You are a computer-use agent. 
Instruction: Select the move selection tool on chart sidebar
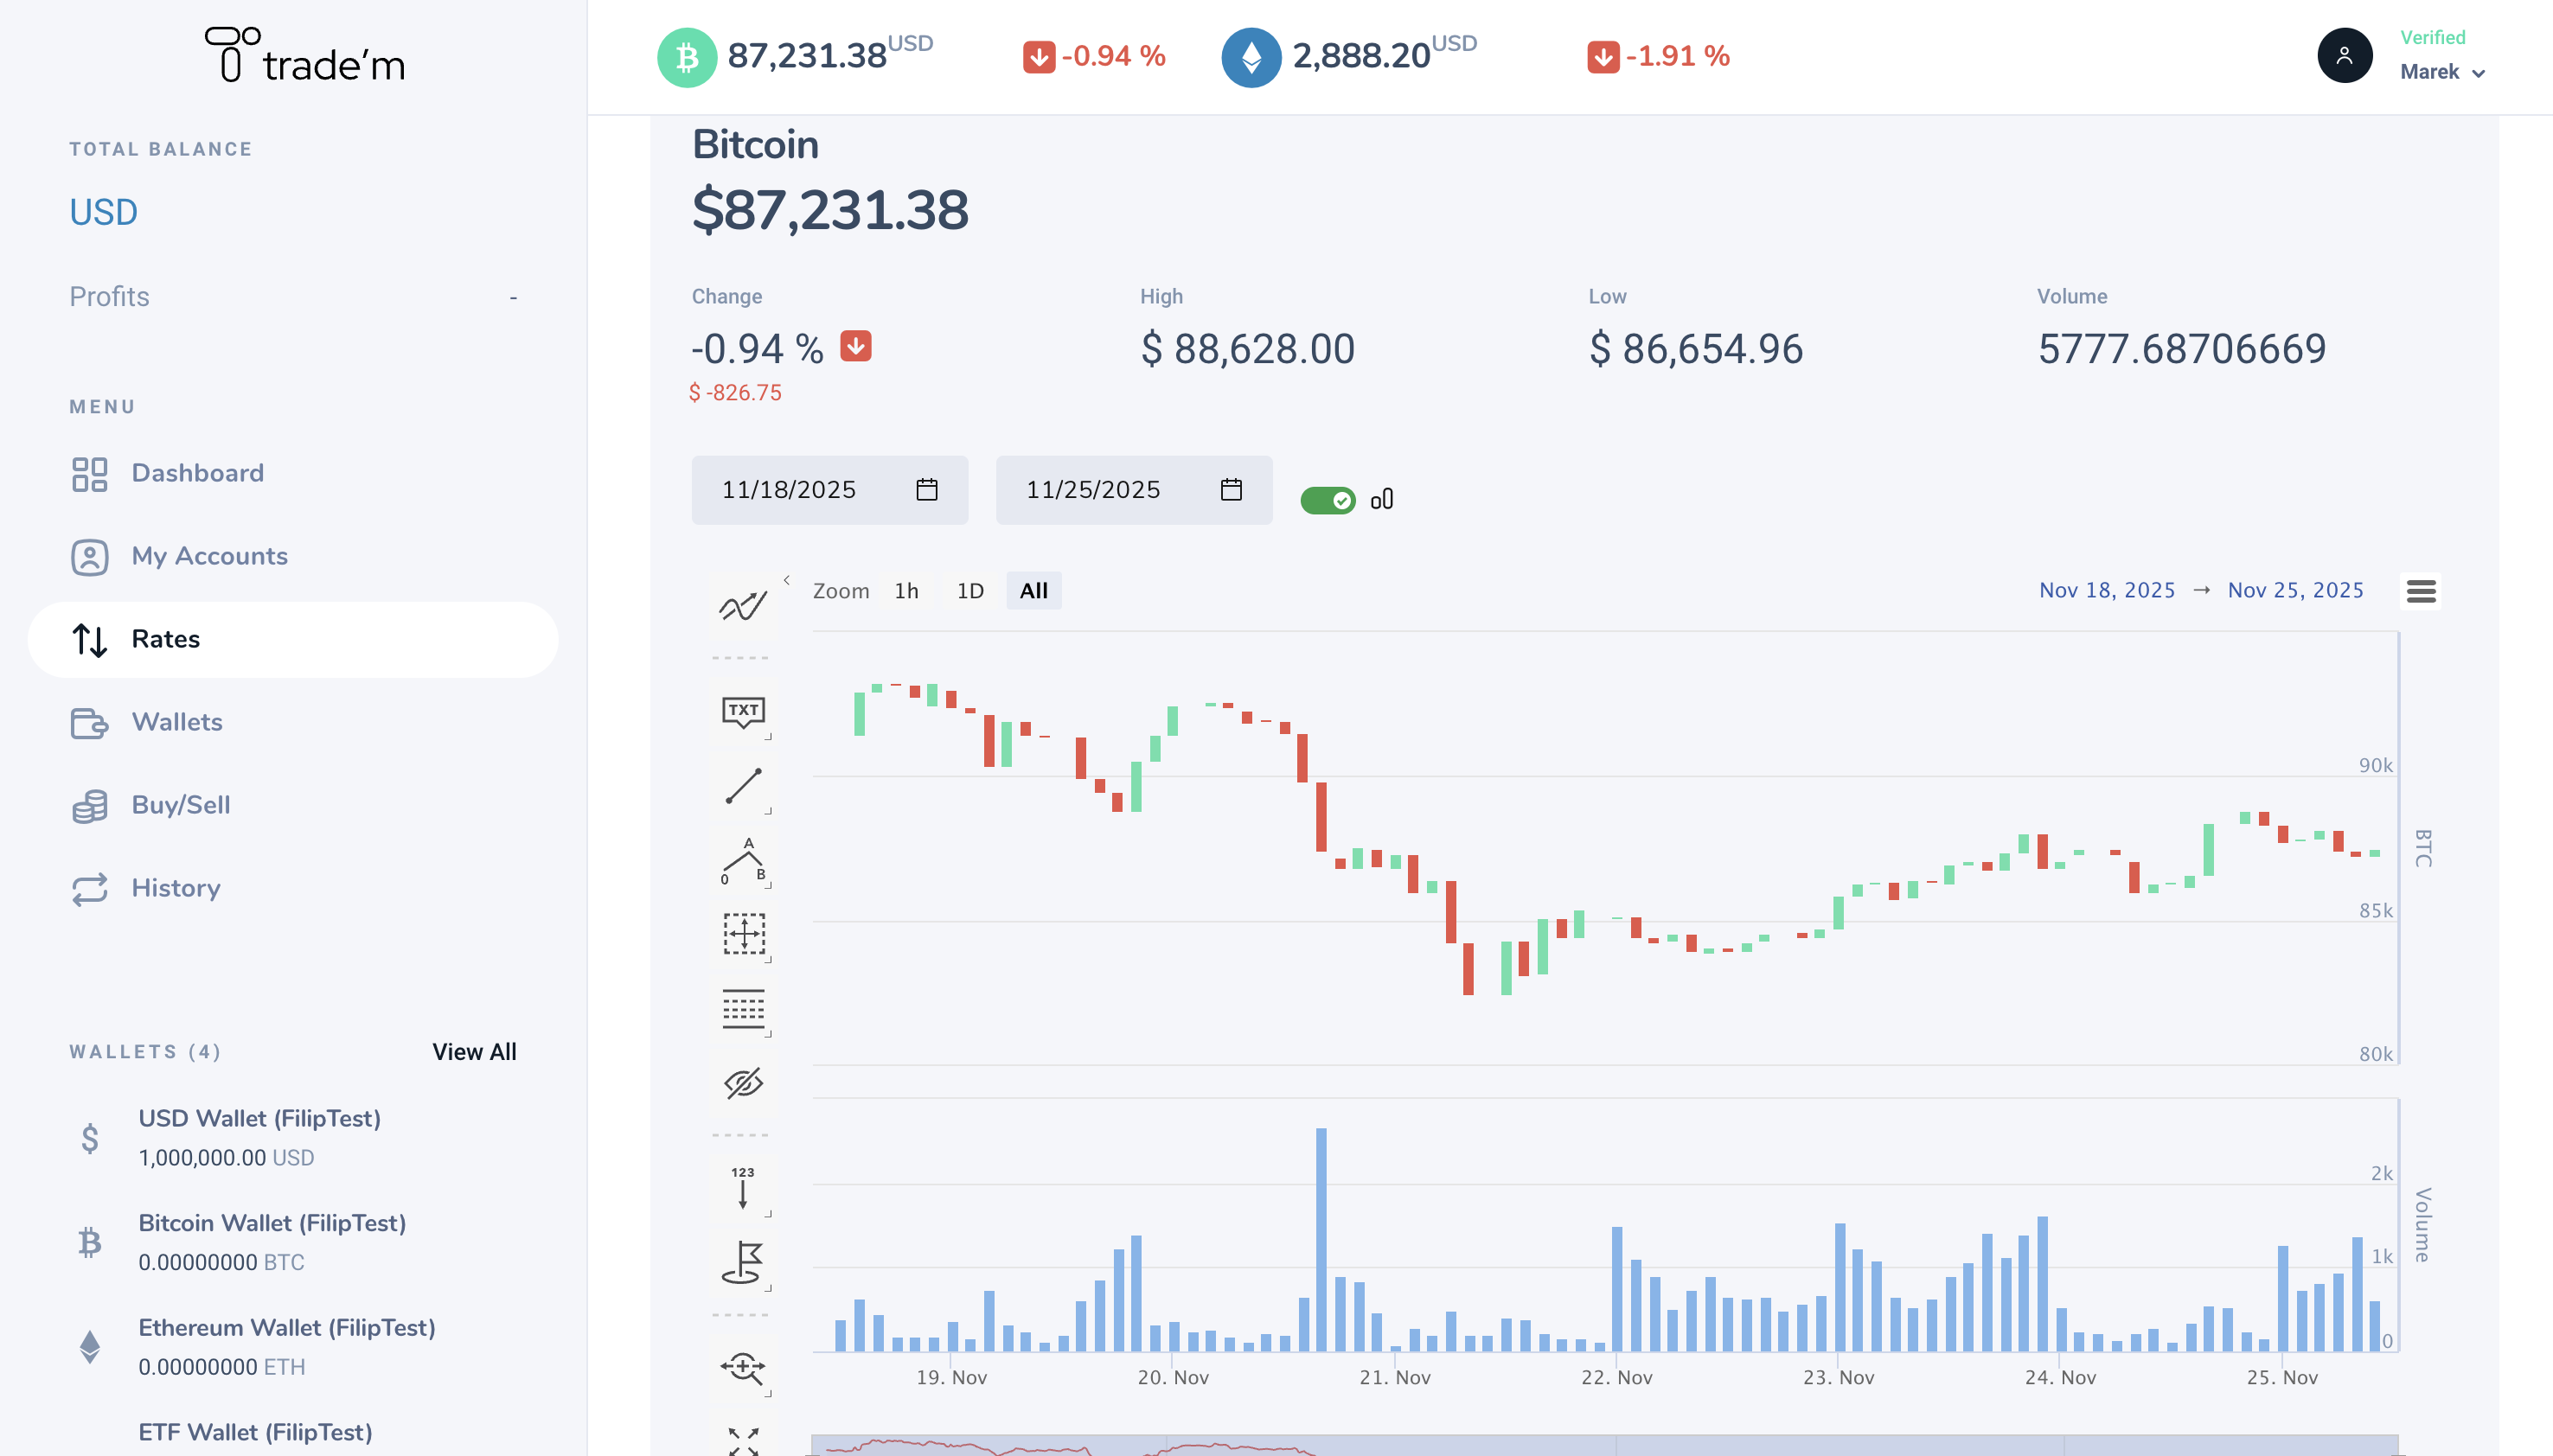click(x=743, y=935)
